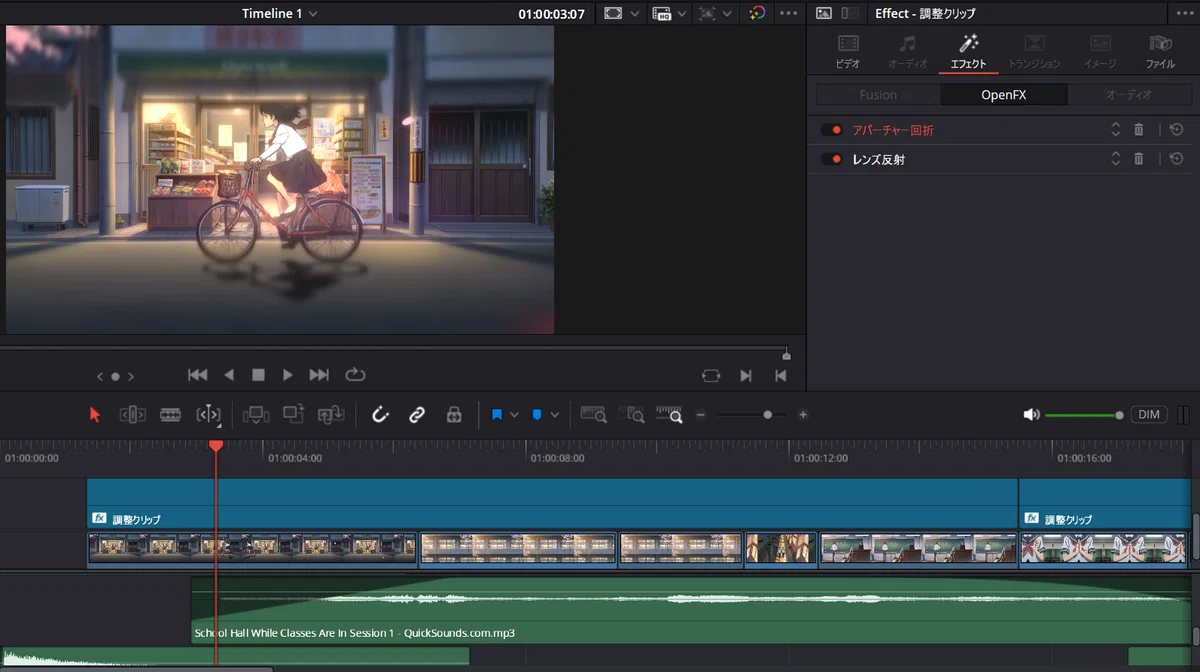The width and height of the screenshot is (1200, 672).
Task: Click the Overwrite Clip toolbar icon
Action: (294, 413)
